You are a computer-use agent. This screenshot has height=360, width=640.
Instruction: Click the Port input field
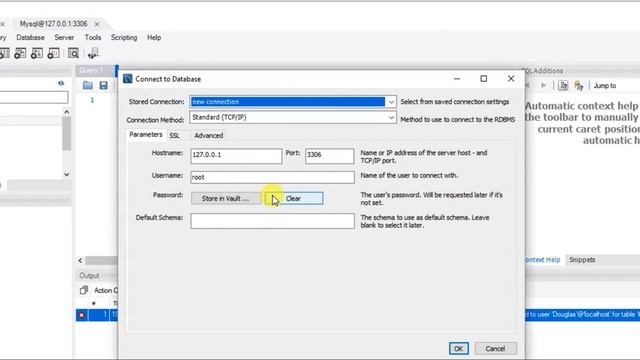pyautogui.click(x=329, y=156)
